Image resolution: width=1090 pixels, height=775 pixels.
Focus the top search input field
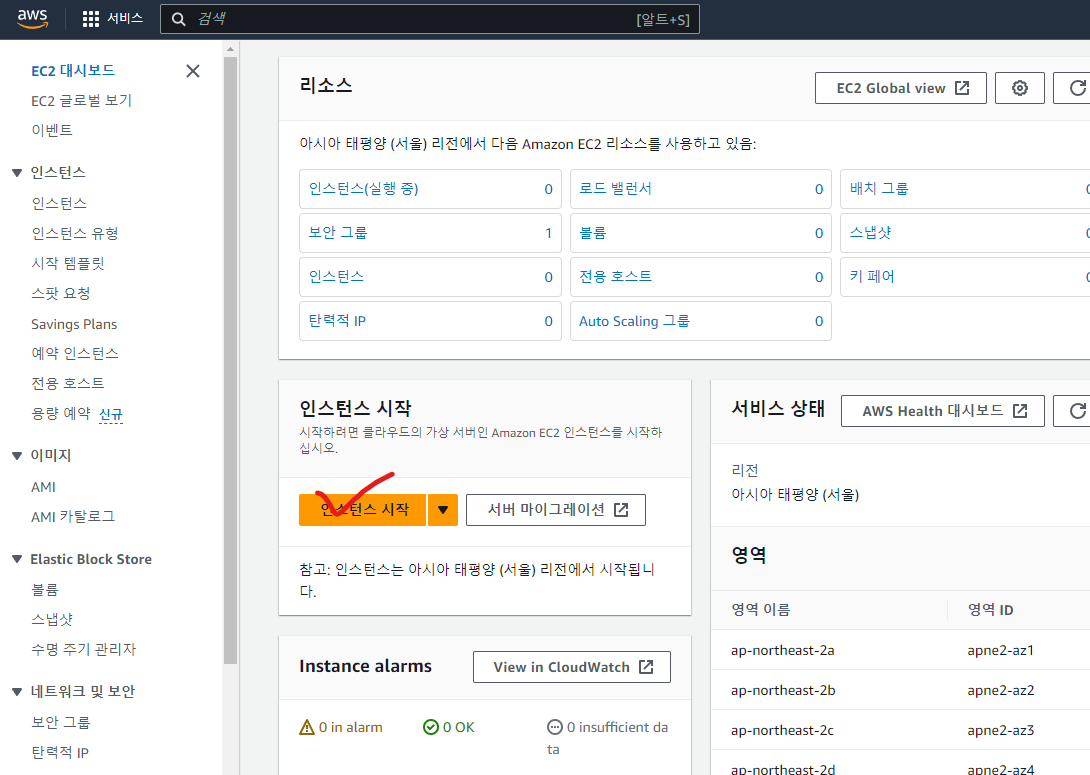click(430, 19)
